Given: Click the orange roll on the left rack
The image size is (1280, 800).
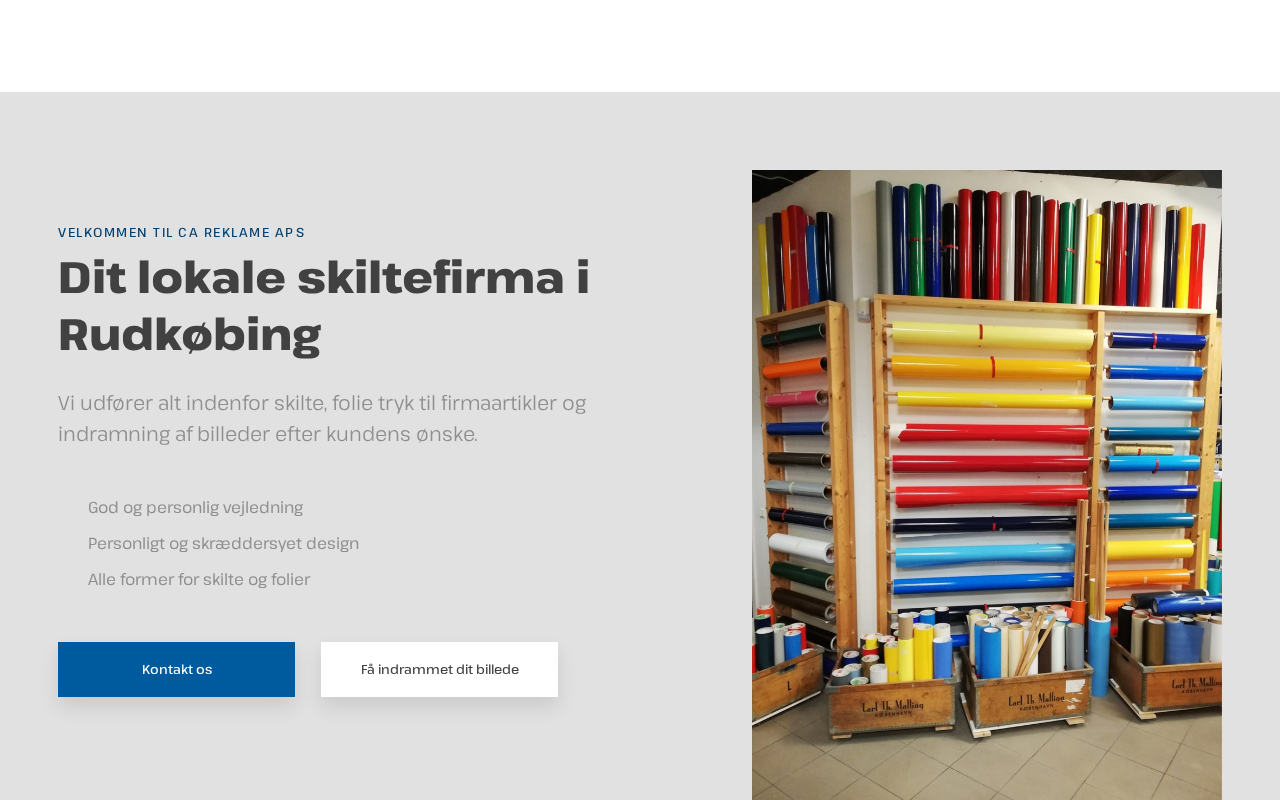Looking at the screenshot, I should coord(796,367).
